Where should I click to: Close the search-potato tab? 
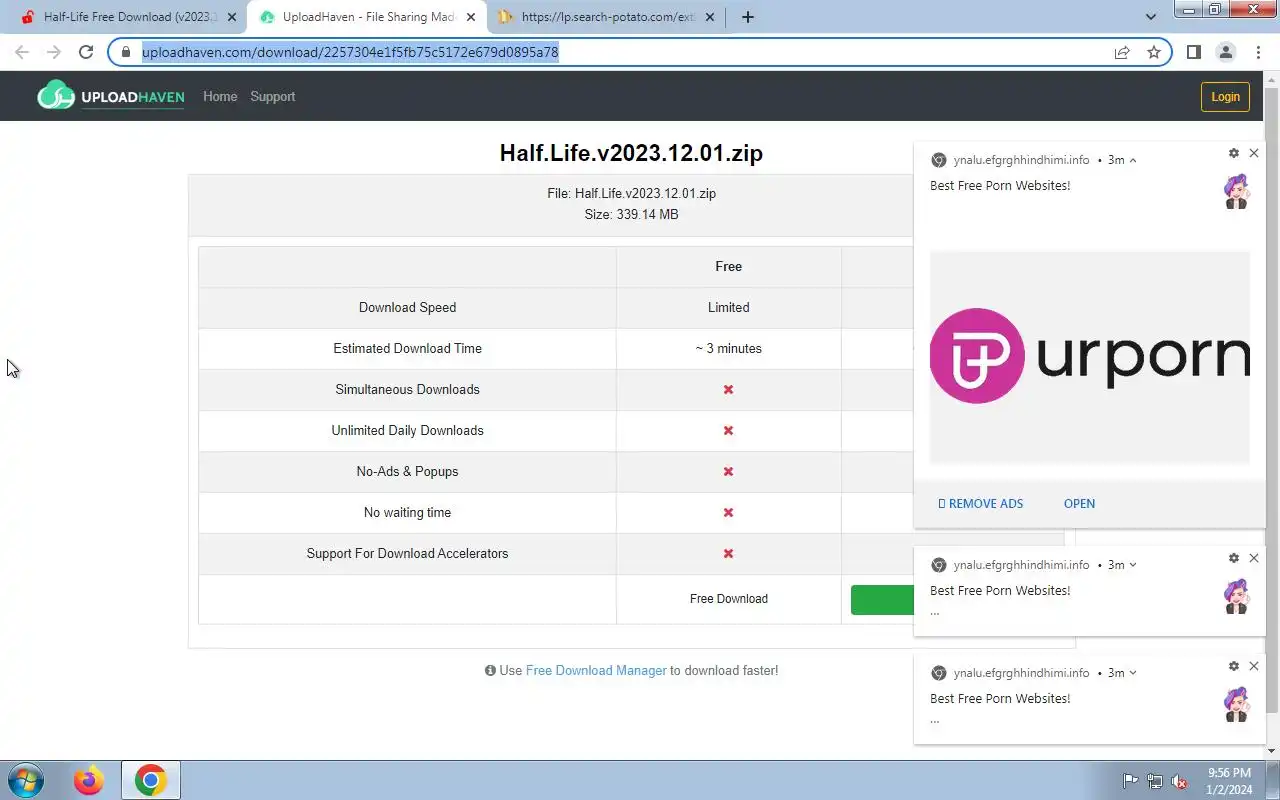tap(710, 17)
